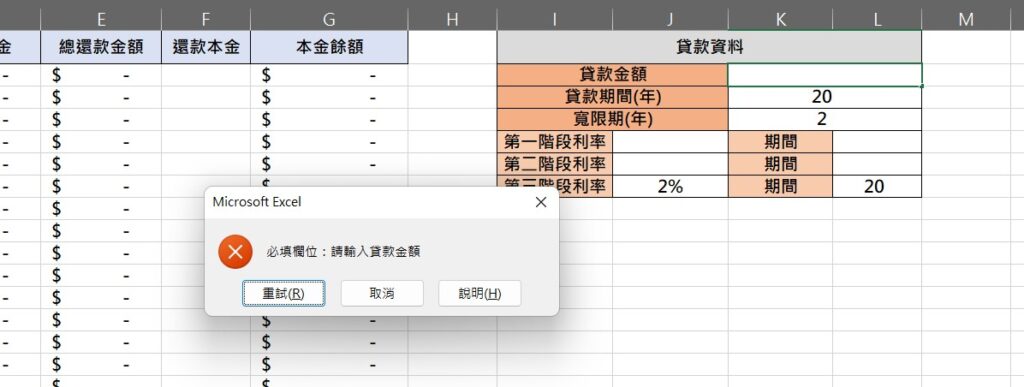Viewport: 1024px width, 387px height.
Task: Select column E header
Action: [x=101, y=20]
